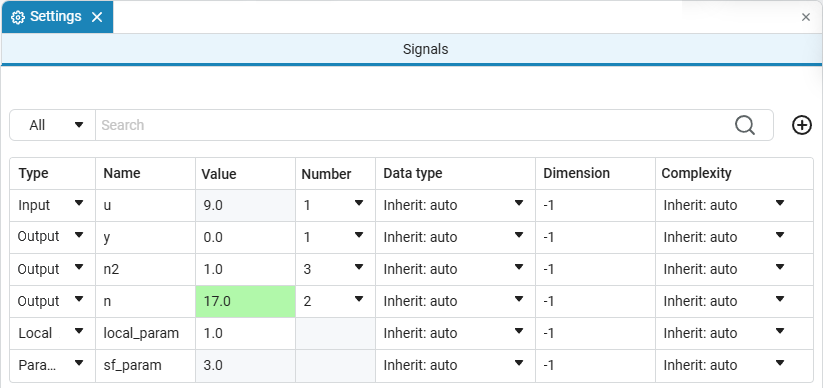823x388 pixels.
Task: Click name cell sf_param
Action: tap(146, 365)
